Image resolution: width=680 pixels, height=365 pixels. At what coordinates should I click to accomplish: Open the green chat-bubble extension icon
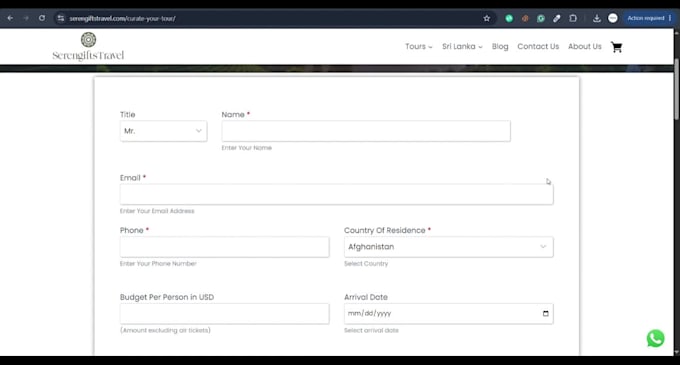click(541, 18)
